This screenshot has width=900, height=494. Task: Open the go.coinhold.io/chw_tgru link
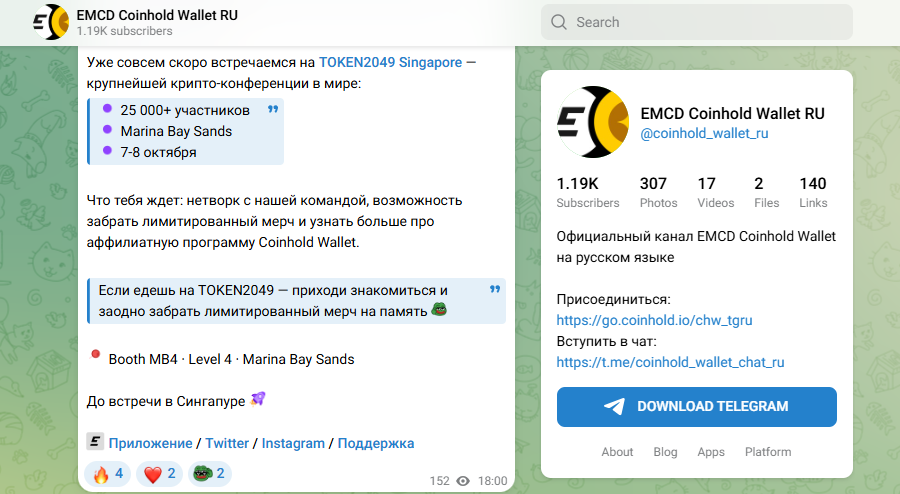(654, 320)
